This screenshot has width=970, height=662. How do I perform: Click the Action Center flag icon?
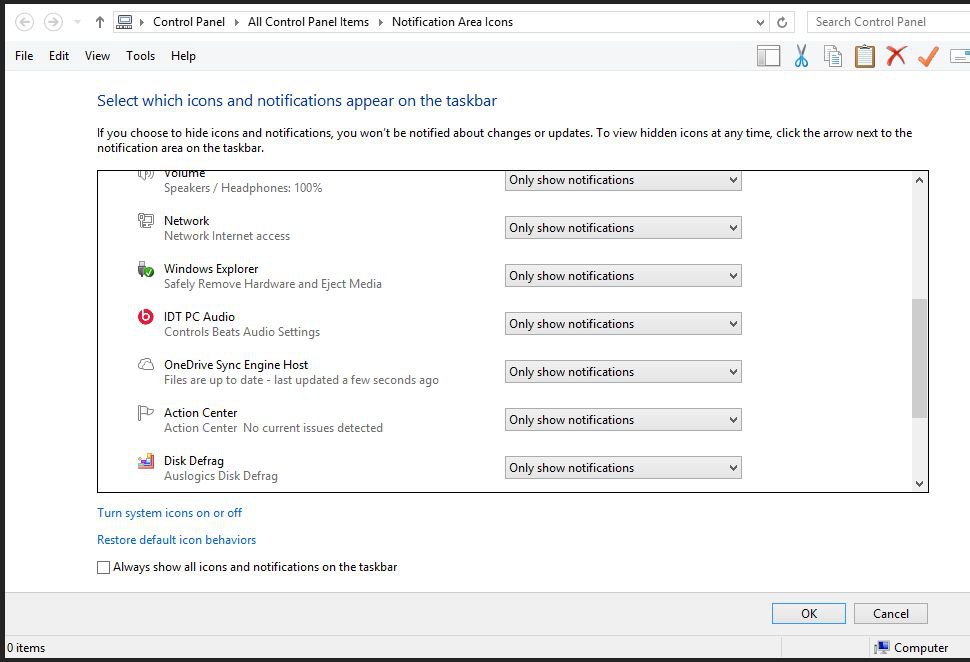(x=145, y=413)
